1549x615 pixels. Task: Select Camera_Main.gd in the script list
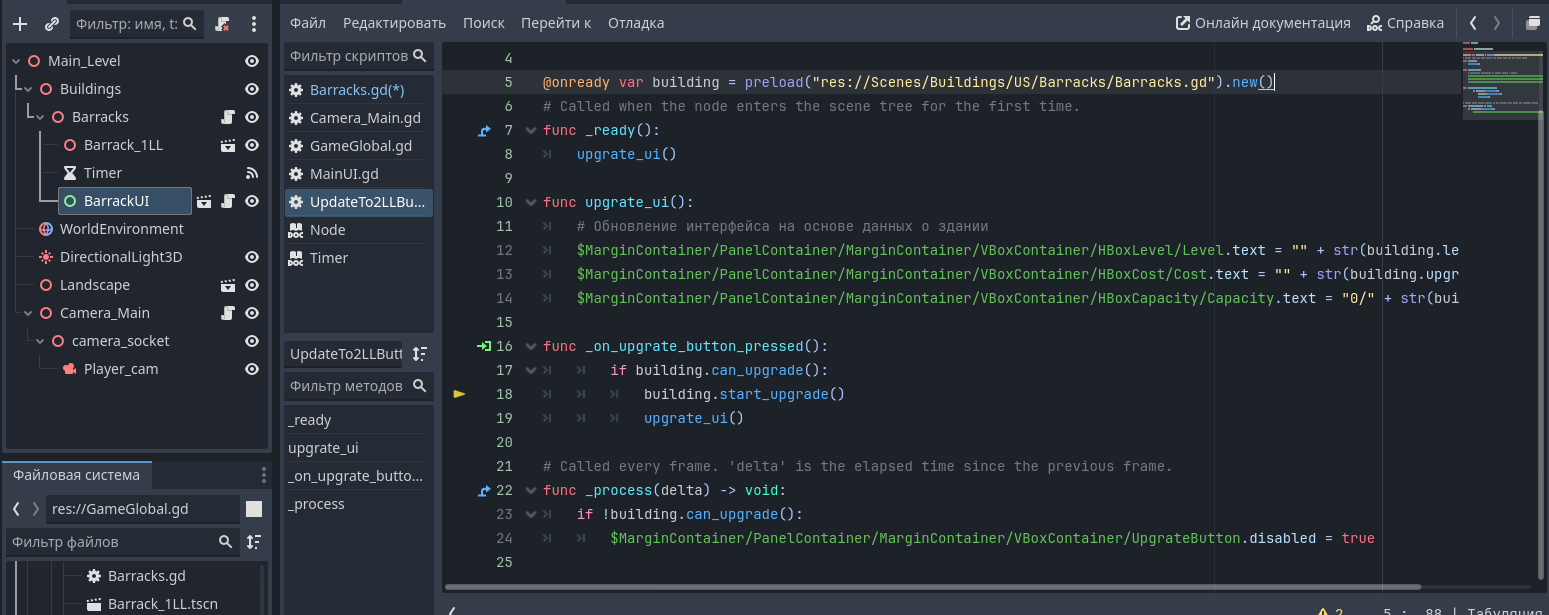[x=364, y=118]
